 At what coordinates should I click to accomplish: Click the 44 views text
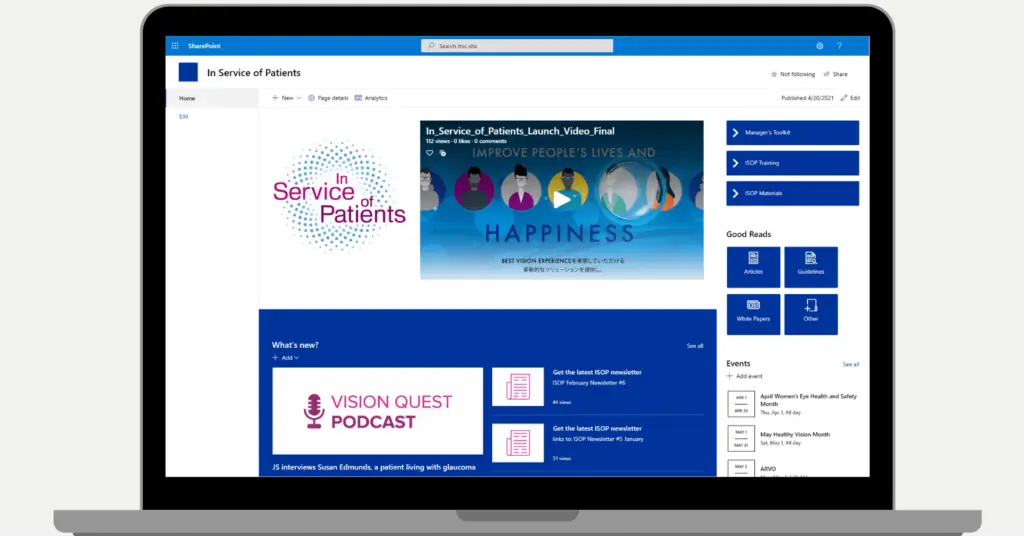point(562,402)
